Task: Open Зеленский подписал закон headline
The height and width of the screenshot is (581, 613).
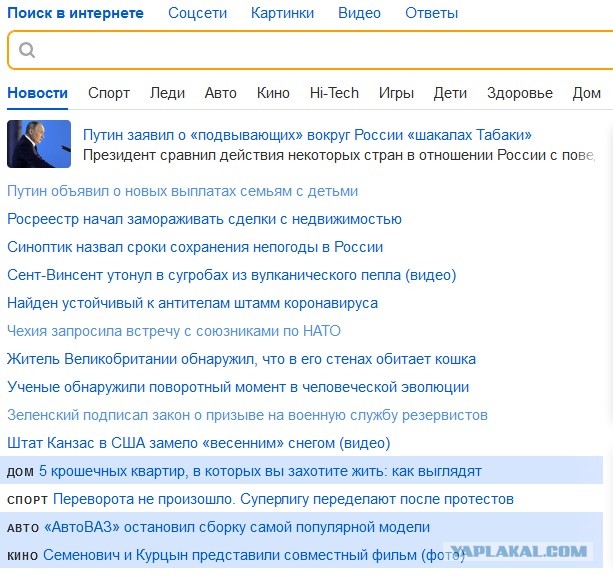Action: tap(247, 415)
